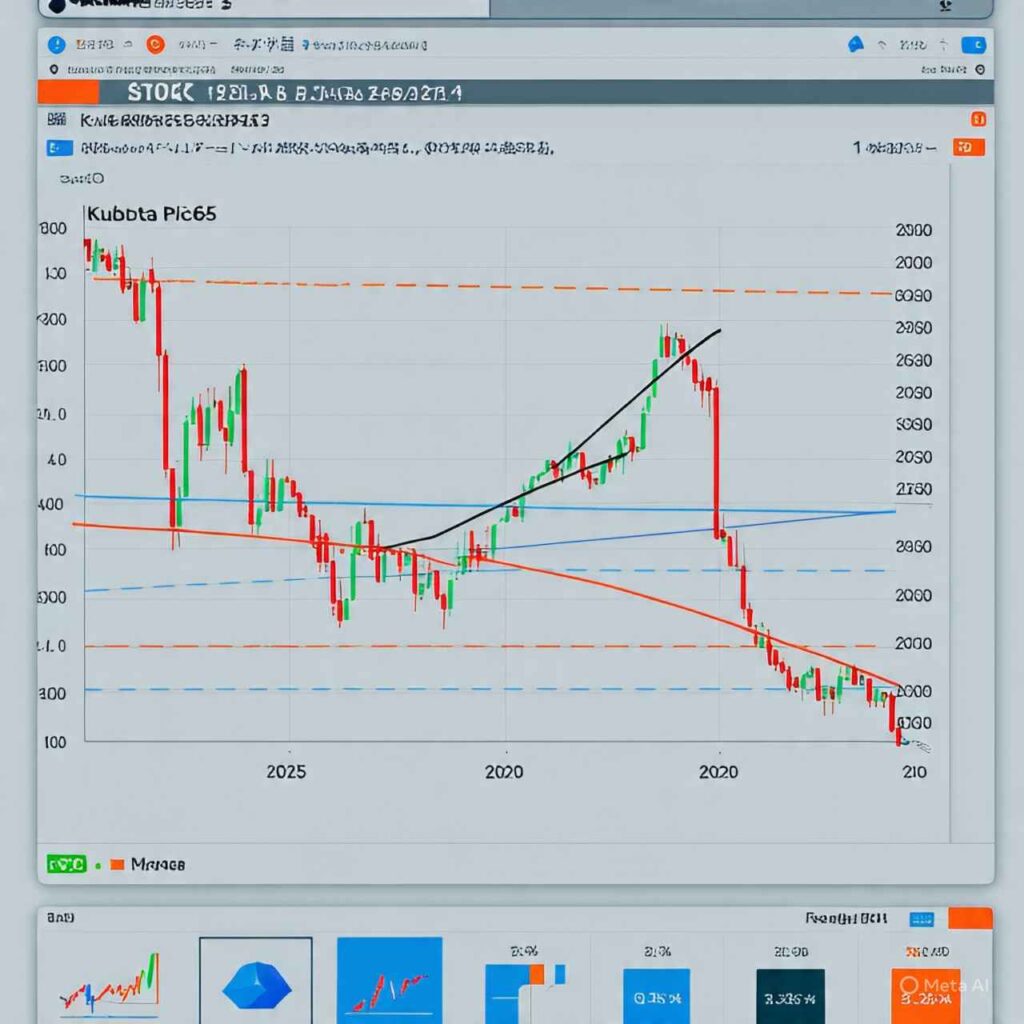Click the 210 label on the time axis
This screenshot has height=1024, width=1024.
(x=914, y=772)
